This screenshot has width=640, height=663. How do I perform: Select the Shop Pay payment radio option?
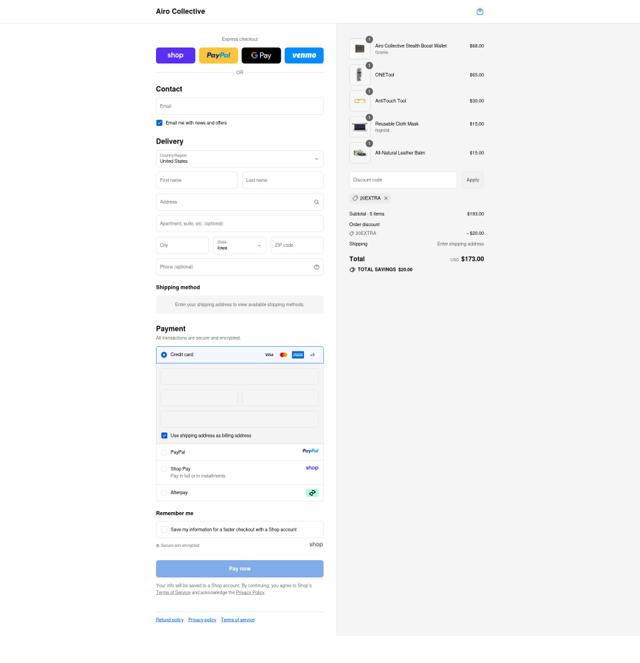pyautogui.click(x=164, y=469)
